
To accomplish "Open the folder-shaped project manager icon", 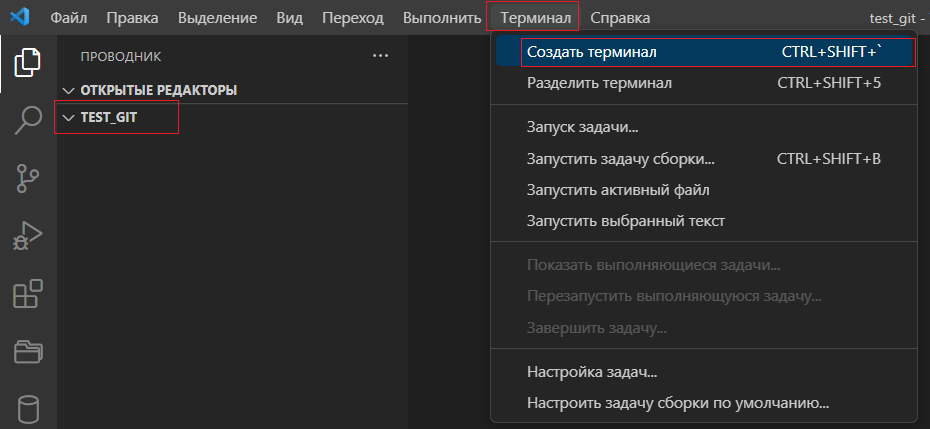I will click(28, 351).
